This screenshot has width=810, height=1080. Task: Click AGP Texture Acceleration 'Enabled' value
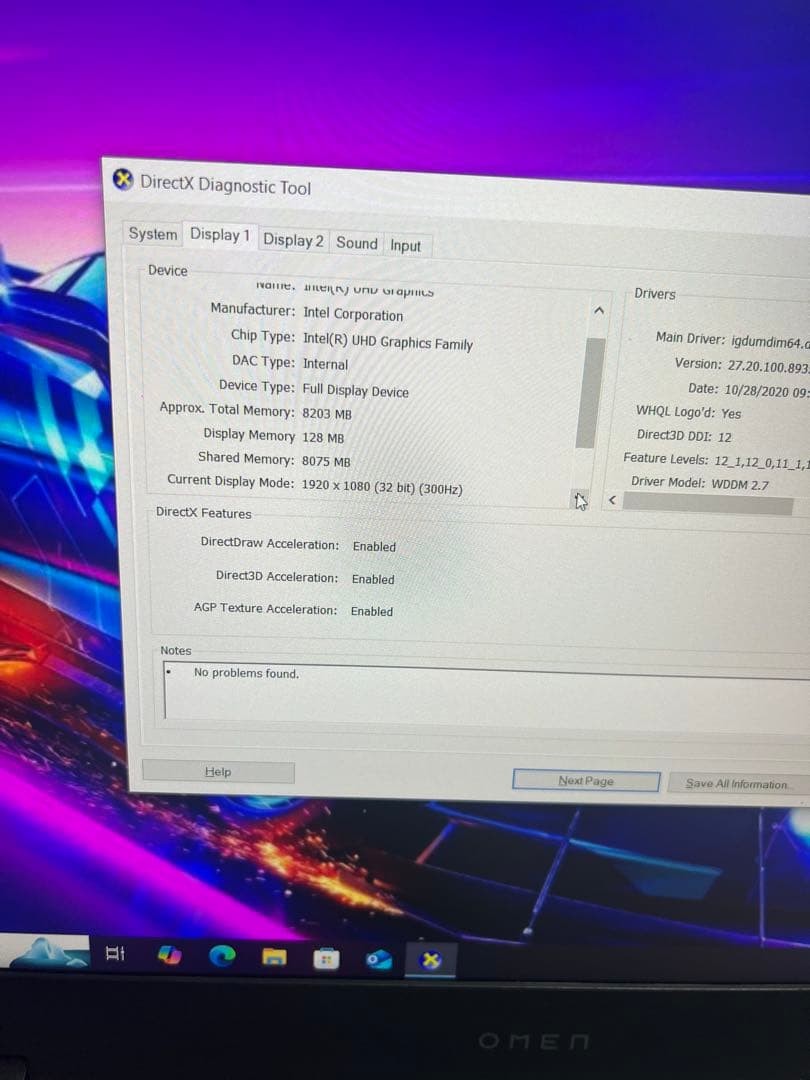click(x=372, y=611)
